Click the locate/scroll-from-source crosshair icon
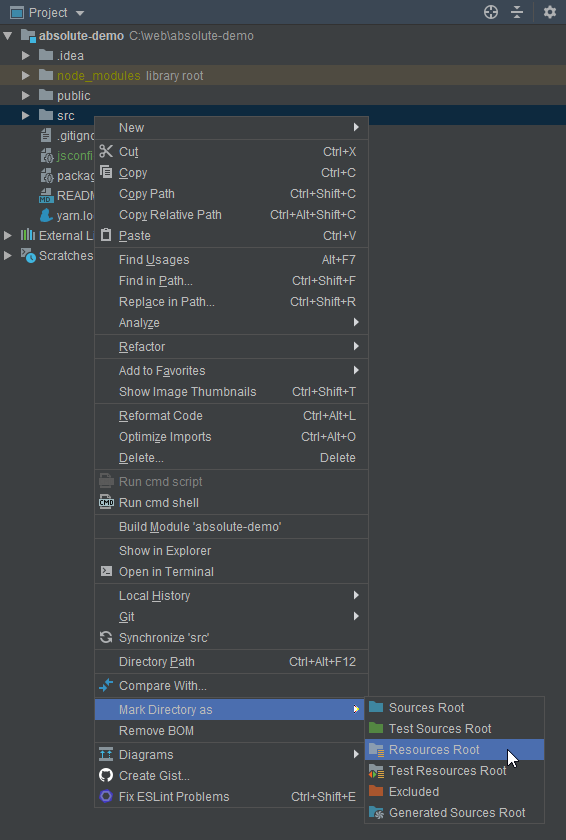This screenshot has width=566, height=840. tap(490, 12)
